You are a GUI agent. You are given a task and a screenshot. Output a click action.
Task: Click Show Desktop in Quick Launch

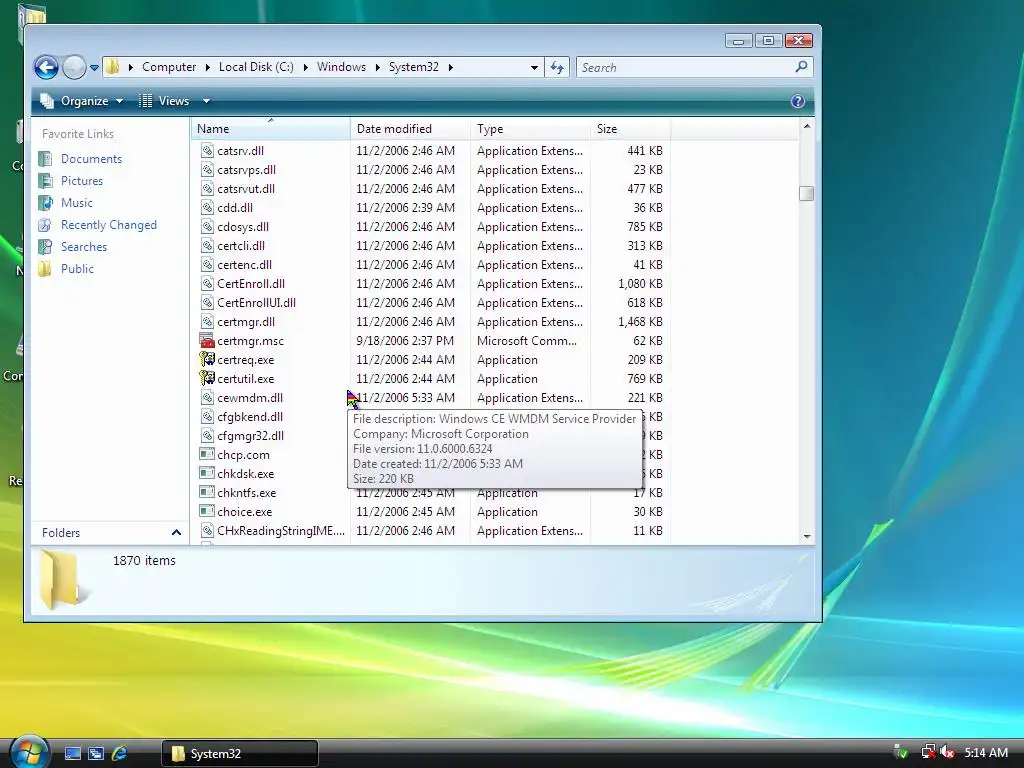[x=72, y=753]
